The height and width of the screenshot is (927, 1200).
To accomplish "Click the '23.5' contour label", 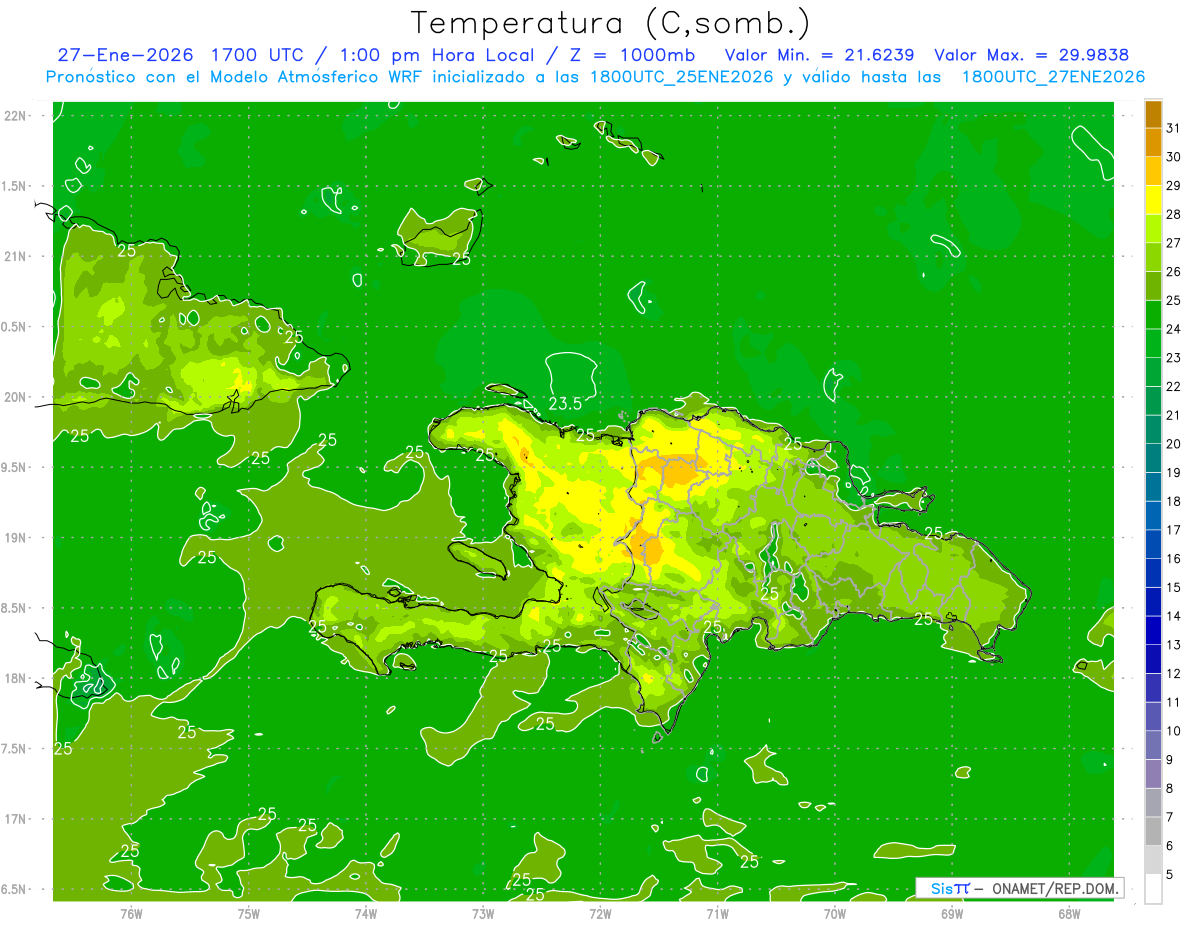I will (566, 404).
